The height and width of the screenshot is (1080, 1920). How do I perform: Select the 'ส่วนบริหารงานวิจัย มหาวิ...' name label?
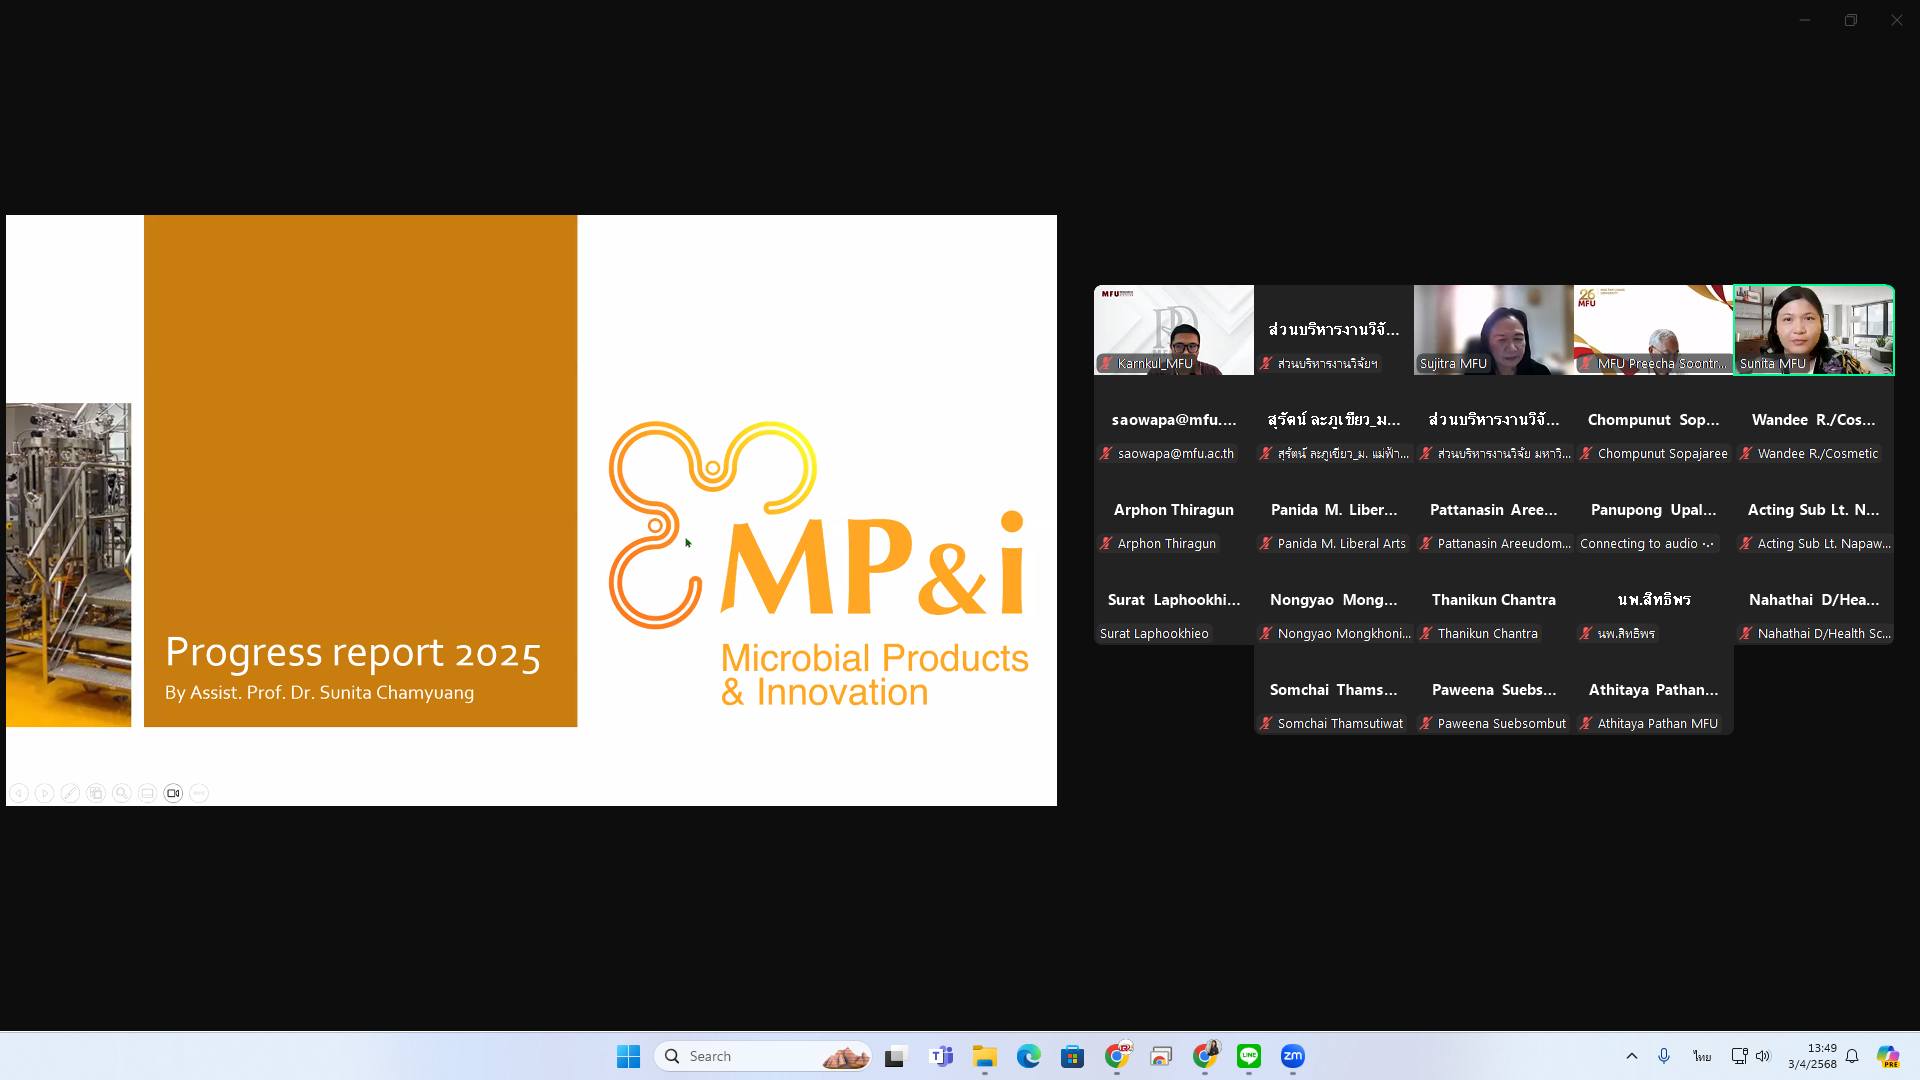coord(1504,454)
